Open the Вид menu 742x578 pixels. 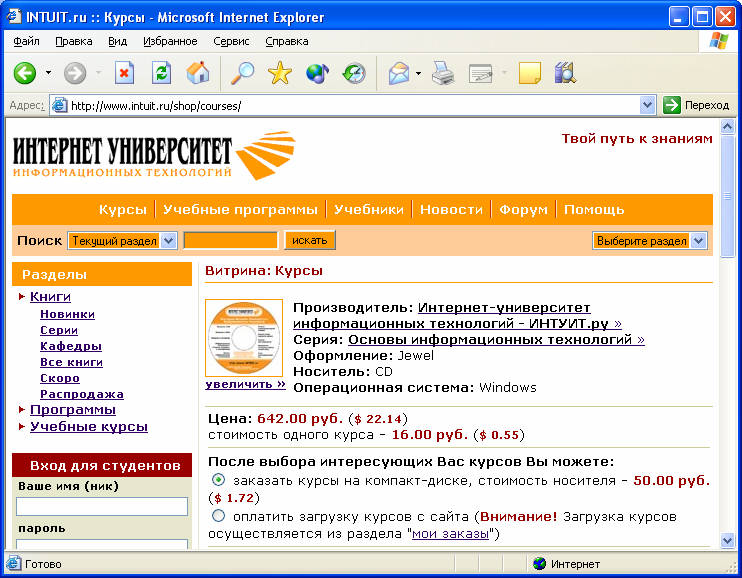(x=117, y=42)
